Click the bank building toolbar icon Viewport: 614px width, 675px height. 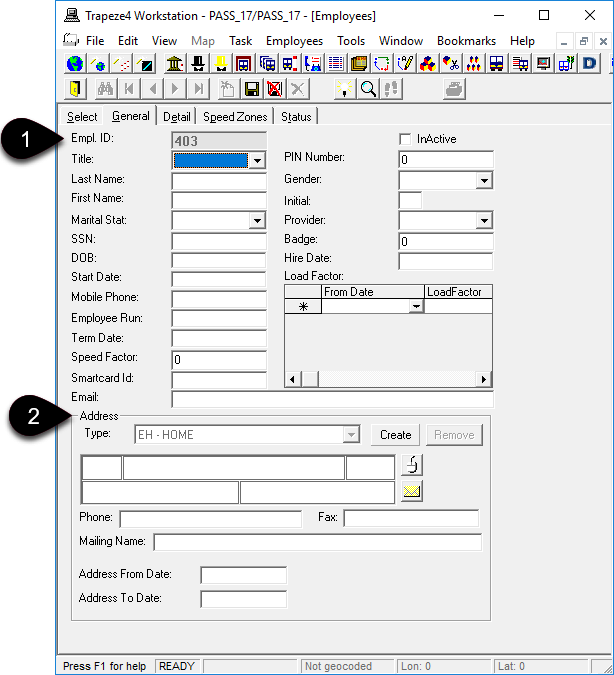(175, 64)
